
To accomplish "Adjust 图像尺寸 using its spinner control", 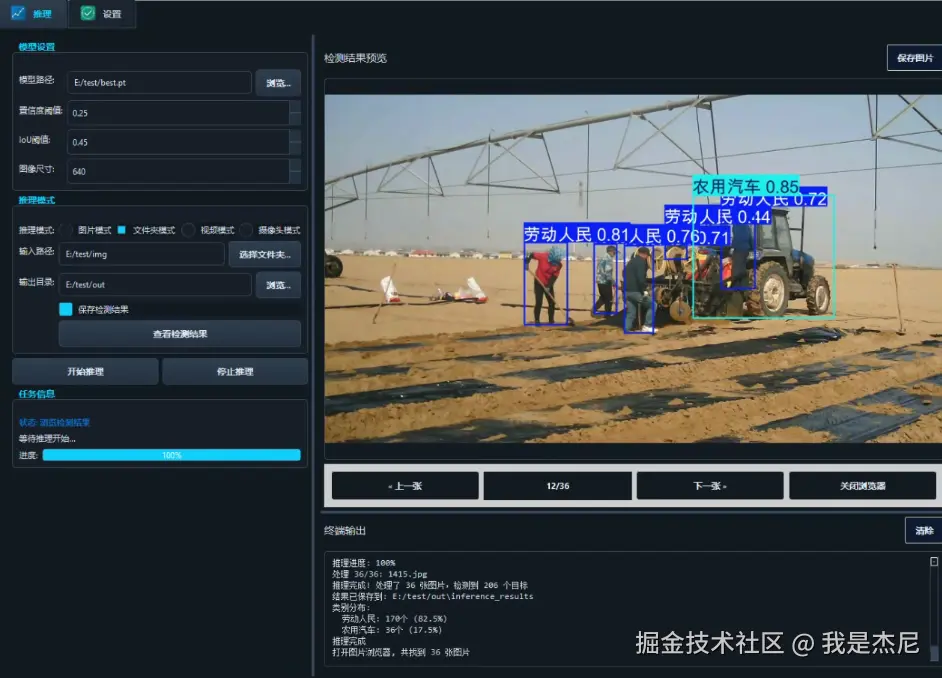I will tap(295, 167).
